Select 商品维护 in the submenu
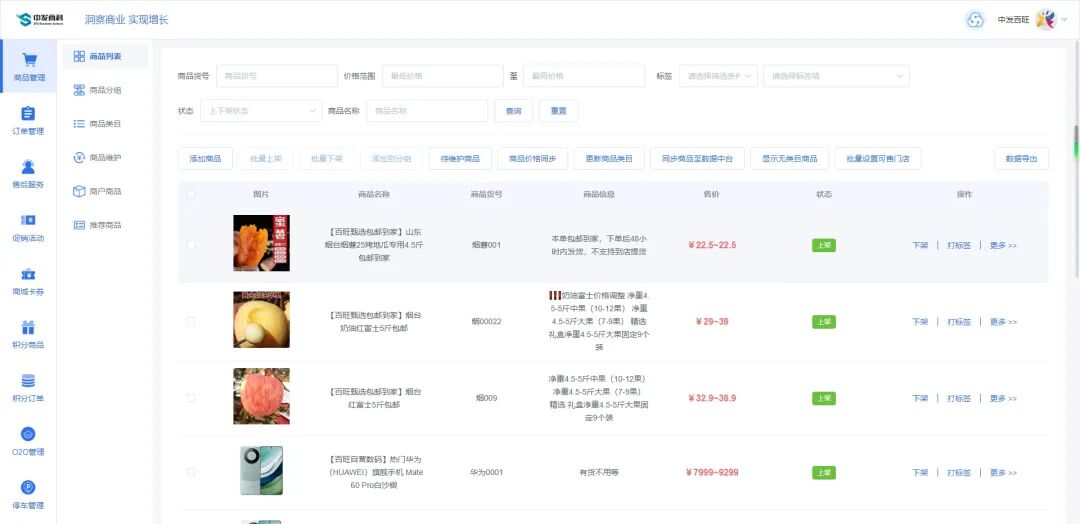This screenshot has width=1080, height=524. pos(105,158)
